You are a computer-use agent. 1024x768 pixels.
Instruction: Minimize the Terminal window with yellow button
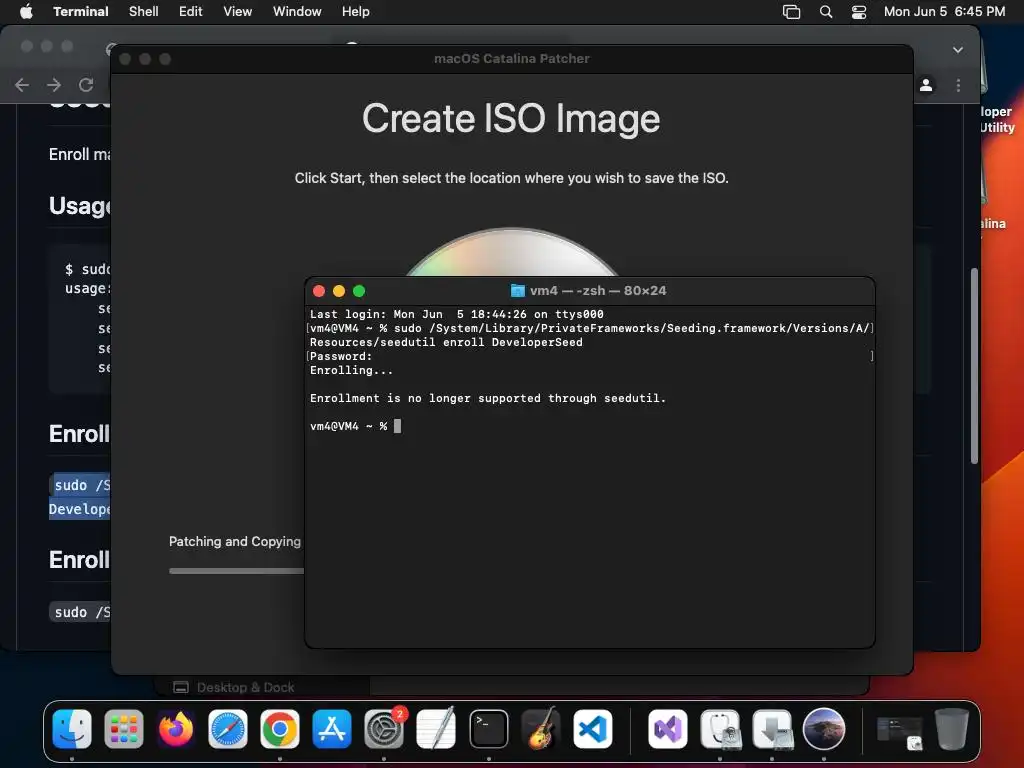(x=339, y=291)
